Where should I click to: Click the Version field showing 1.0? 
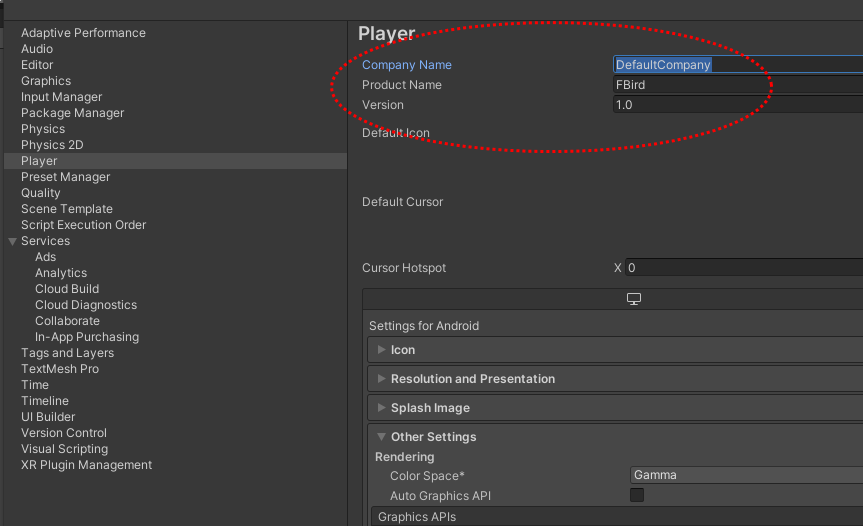tap(738, 105)
